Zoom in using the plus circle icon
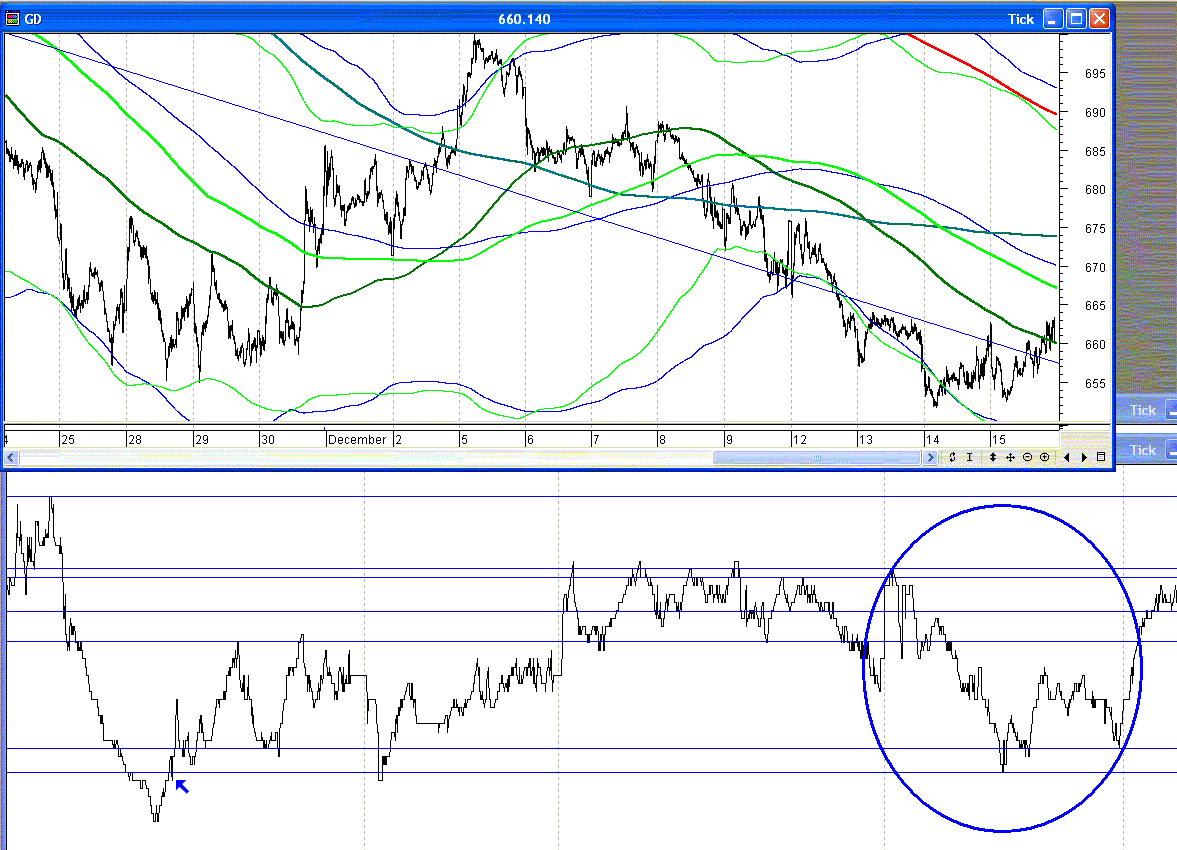The image size is (1177, 850). point(1044,457)
